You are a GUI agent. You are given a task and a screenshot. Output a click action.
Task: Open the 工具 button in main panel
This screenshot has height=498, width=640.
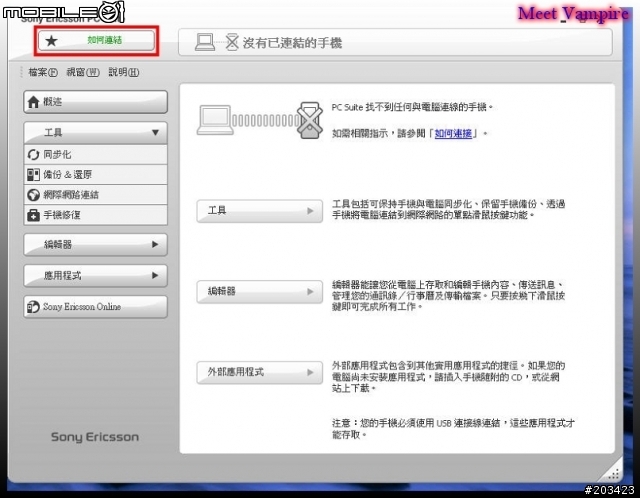[260, 211]
